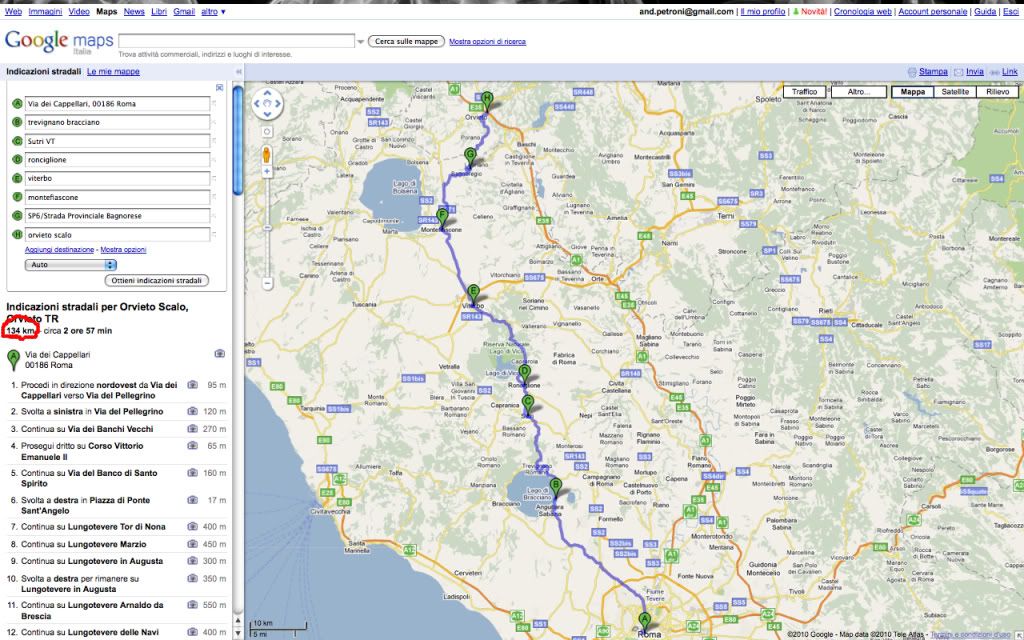Toggle the Traffico map overlay
The image size is (1024, 640).
pos(805,91)
